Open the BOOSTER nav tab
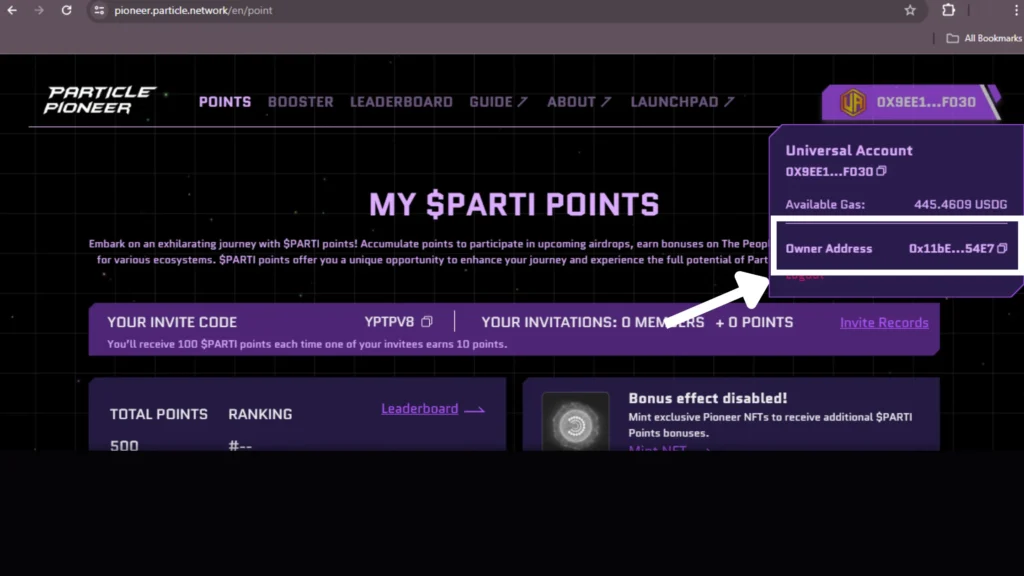The height and width of the screenshot is (576, 1024). pyautogui.click(x=300, y=102)
